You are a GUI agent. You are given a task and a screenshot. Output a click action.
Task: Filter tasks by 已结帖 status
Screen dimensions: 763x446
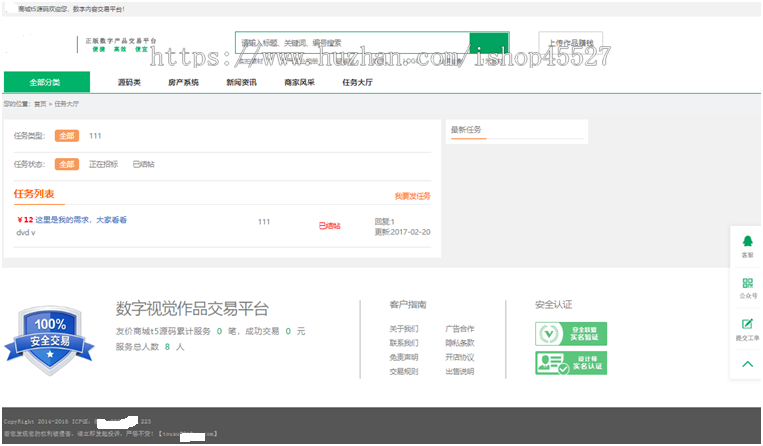[144, 164]
